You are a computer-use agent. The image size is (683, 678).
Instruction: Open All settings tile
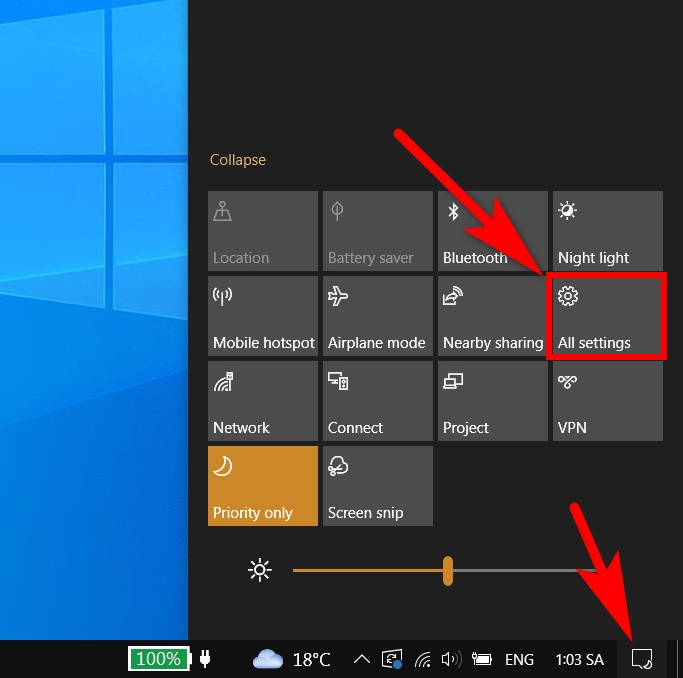point(608,316)
